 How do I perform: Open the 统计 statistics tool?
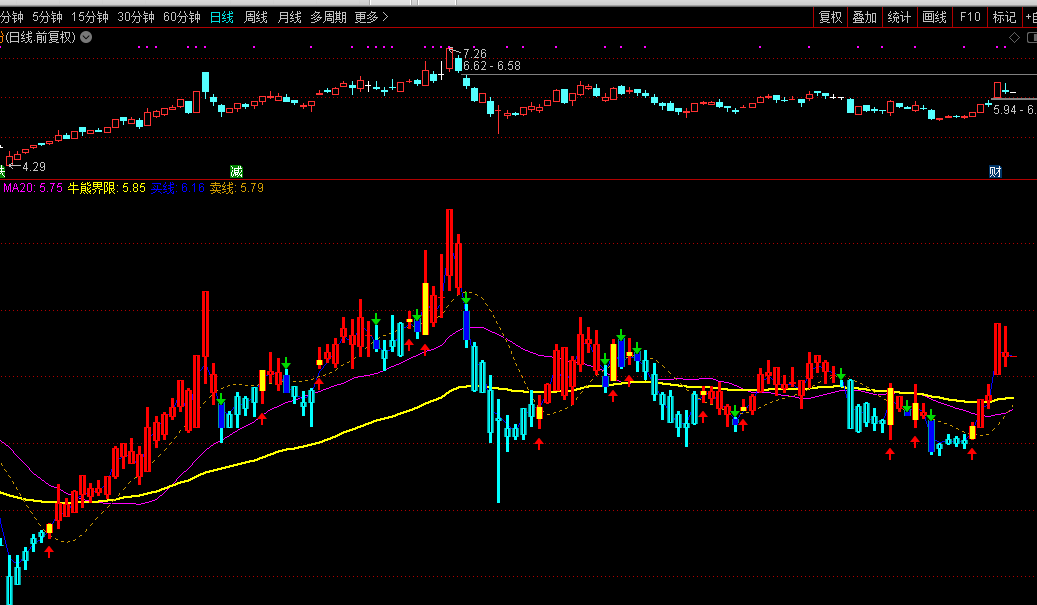click(899, 17)
